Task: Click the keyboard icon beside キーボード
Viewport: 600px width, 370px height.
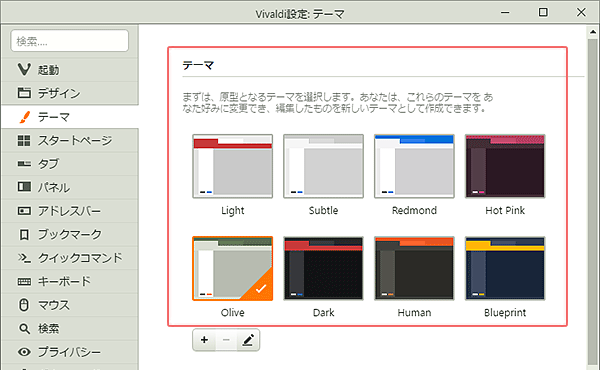Action: pyautogui.click(x=24, y=282)
